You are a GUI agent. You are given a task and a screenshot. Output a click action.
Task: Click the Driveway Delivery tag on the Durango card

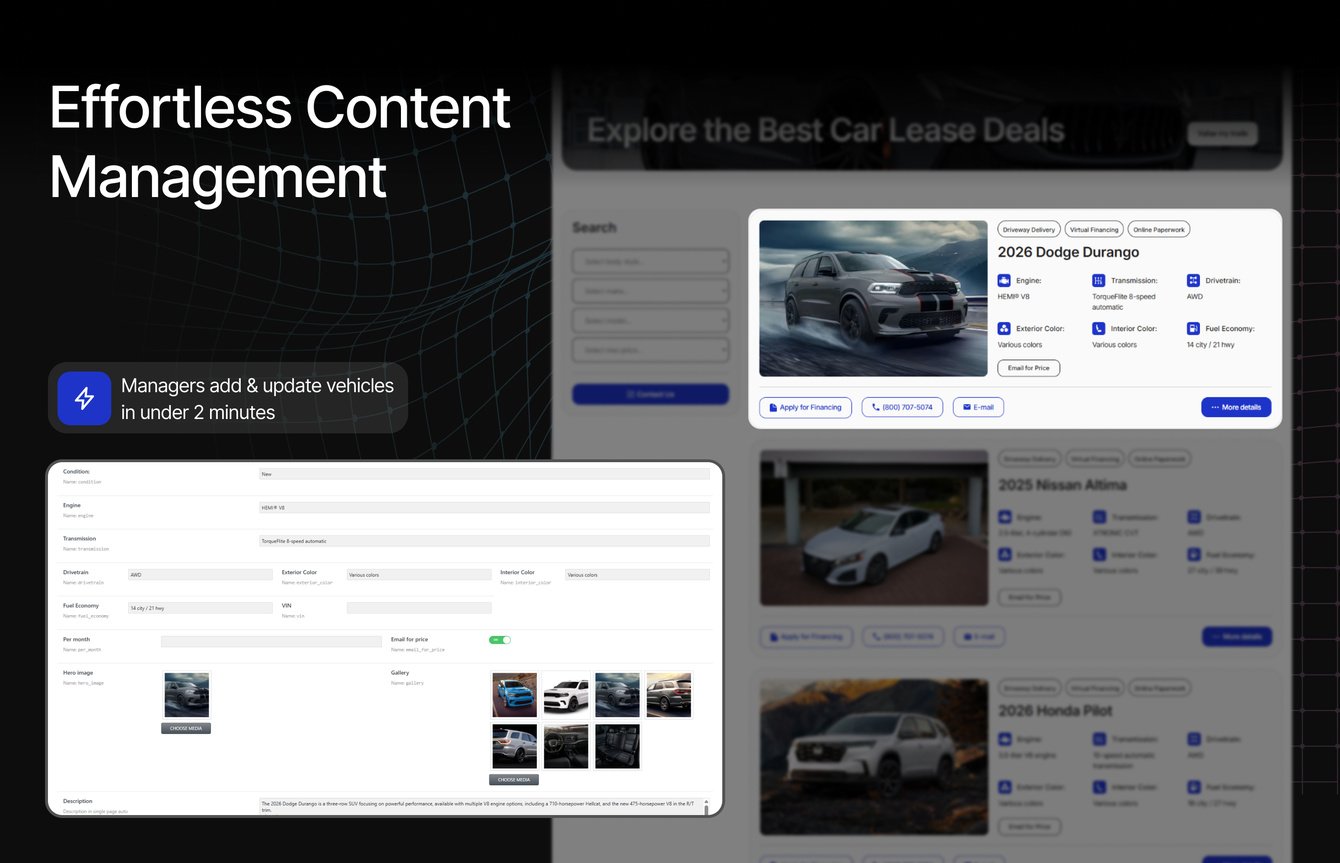1029,230
